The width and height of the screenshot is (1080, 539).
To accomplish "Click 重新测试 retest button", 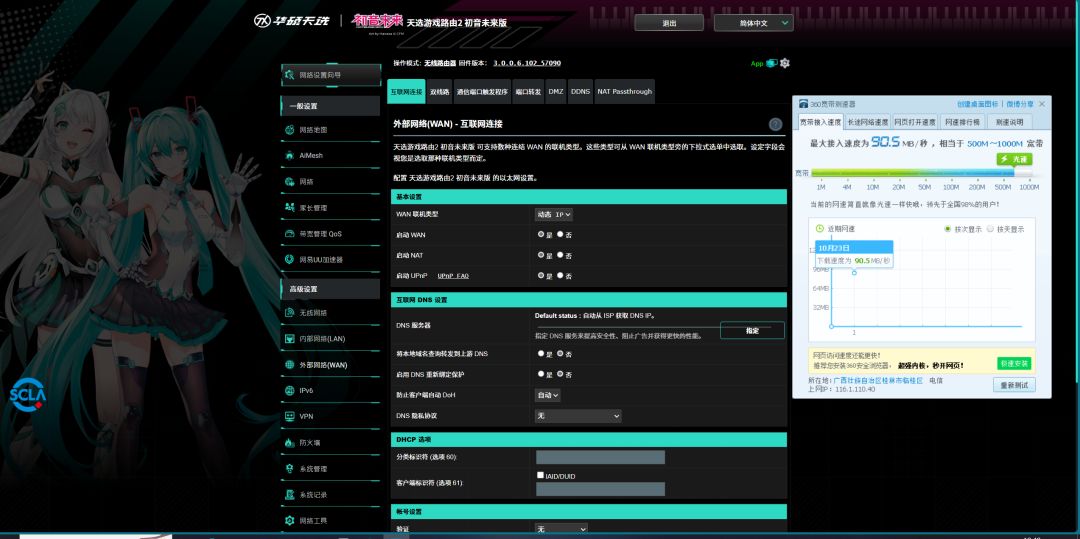I will click(x=1014, y=385).
